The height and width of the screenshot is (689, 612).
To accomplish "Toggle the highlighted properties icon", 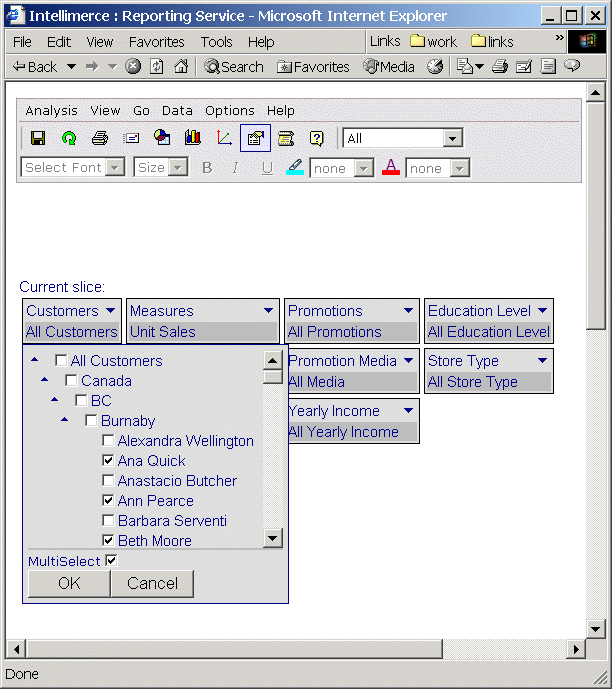I will point(255,138).
